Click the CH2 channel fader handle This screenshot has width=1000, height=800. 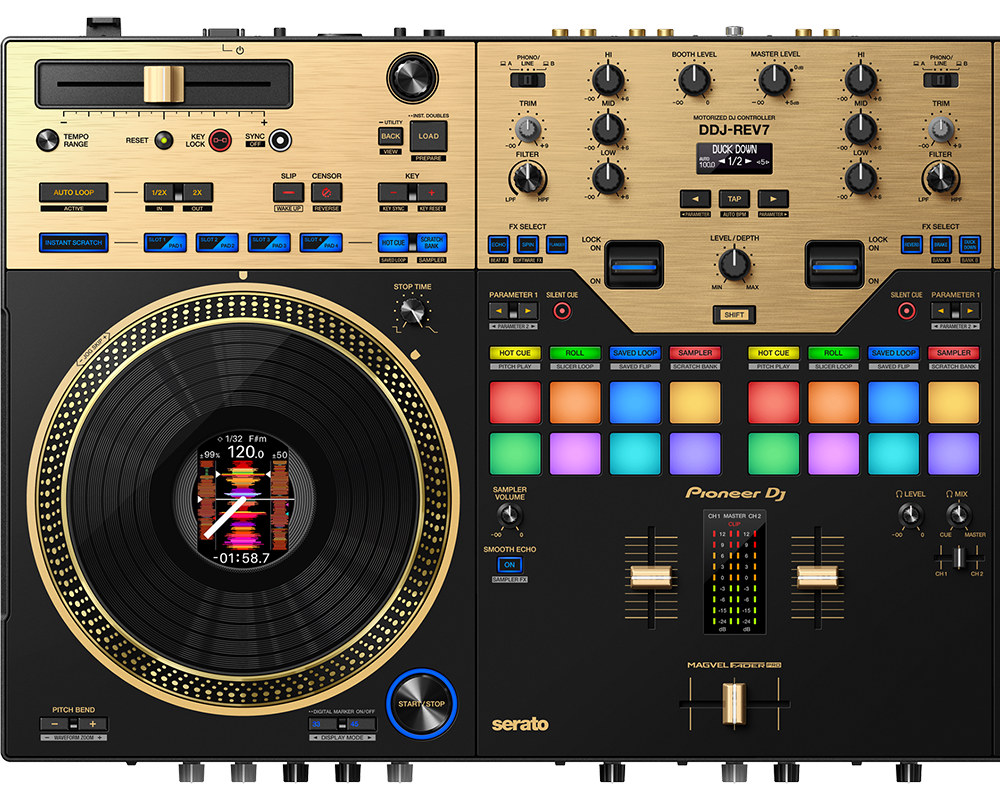[817, 577]
